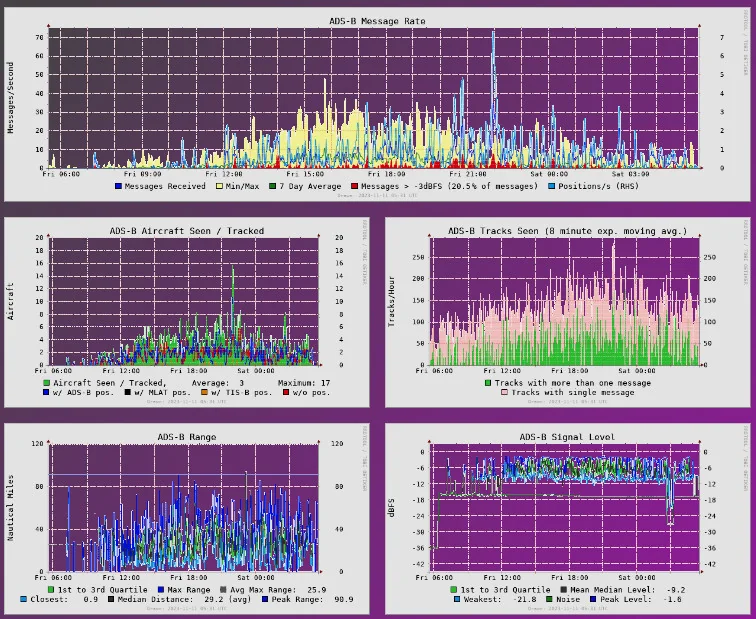Open the ADS-B Message Rate graph image
This screenshot has width=756, height=619.
(376, 104)
